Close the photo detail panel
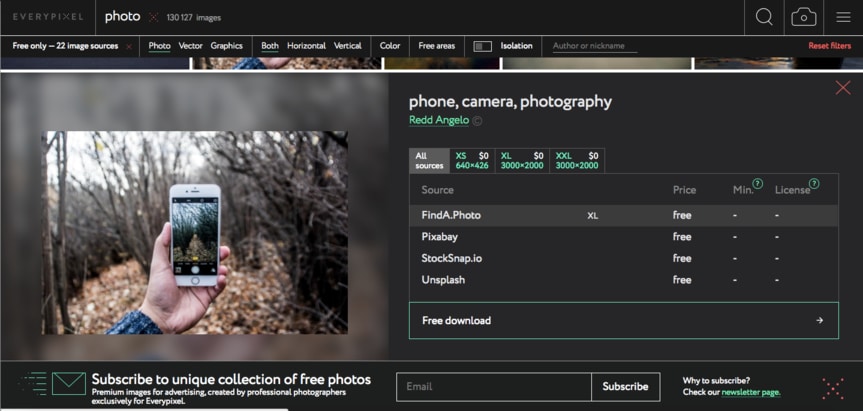Image resolution: width=863 pixels, height=411 pixels. click(842, 88)
